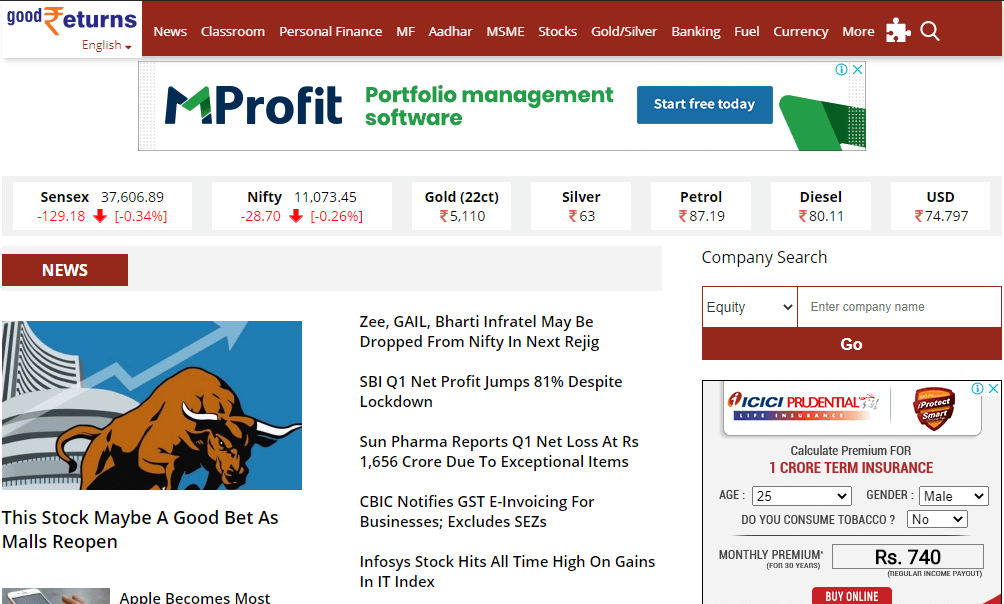Click the Go company search button

click(x=851, y=344)
